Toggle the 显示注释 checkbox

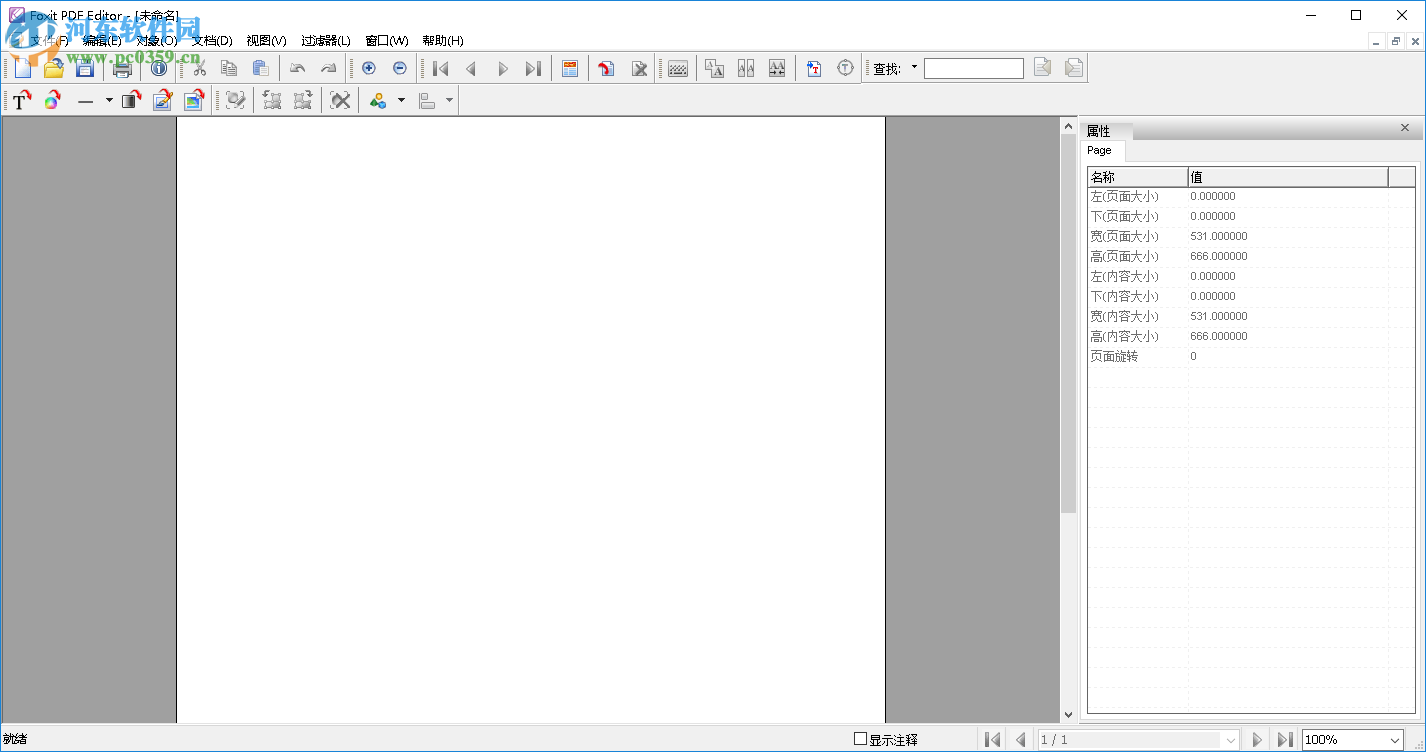click(x=860, y=739)
